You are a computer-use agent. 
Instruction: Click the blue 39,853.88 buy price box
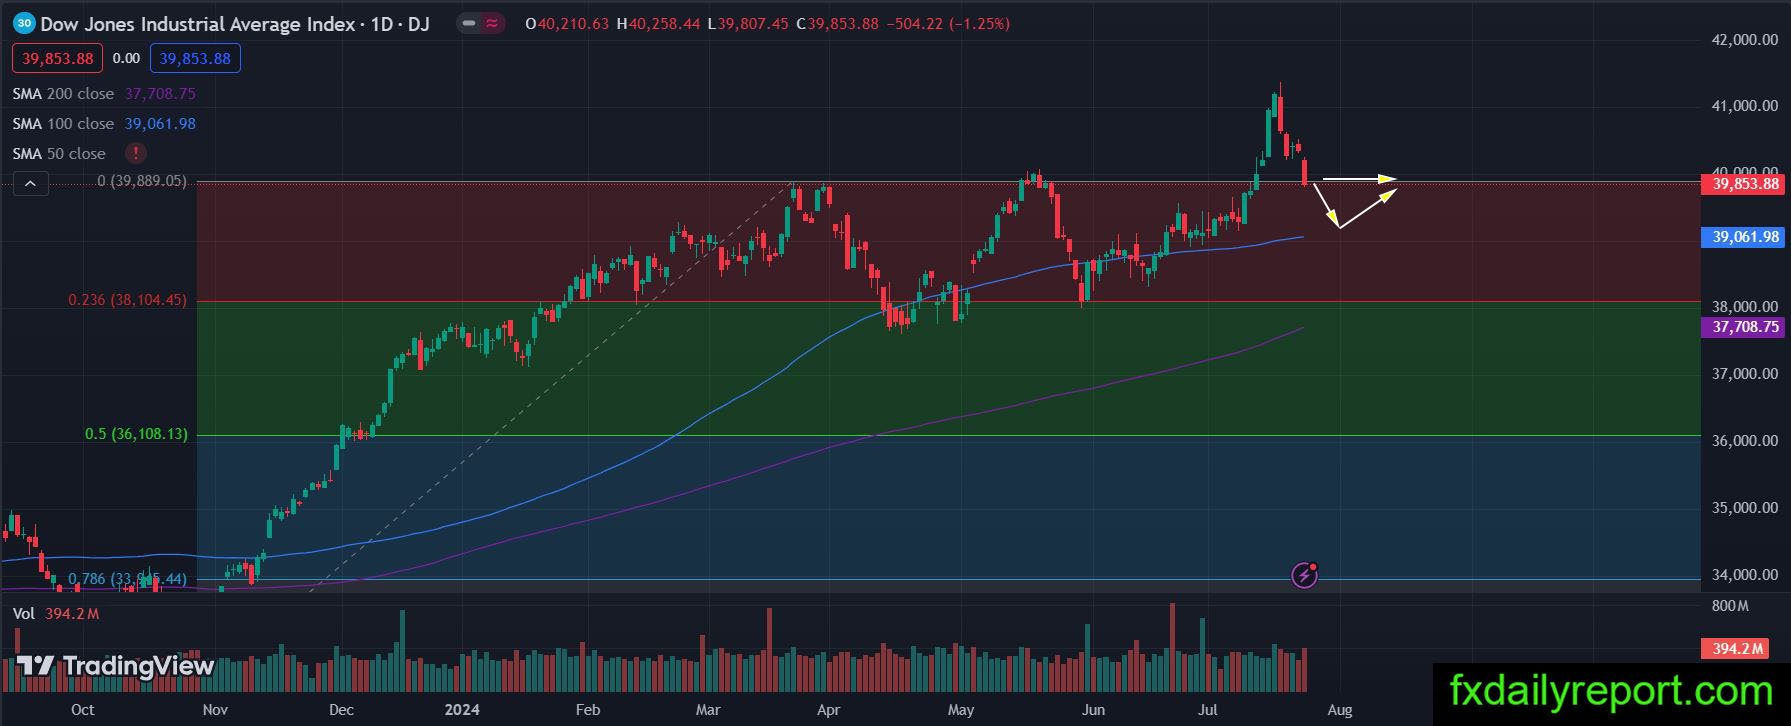[x=195, y=58]
